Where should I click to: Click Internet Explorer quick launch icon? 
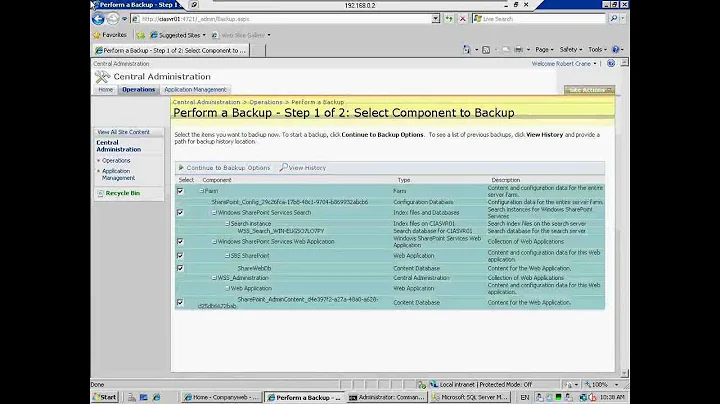click(156, 397)
